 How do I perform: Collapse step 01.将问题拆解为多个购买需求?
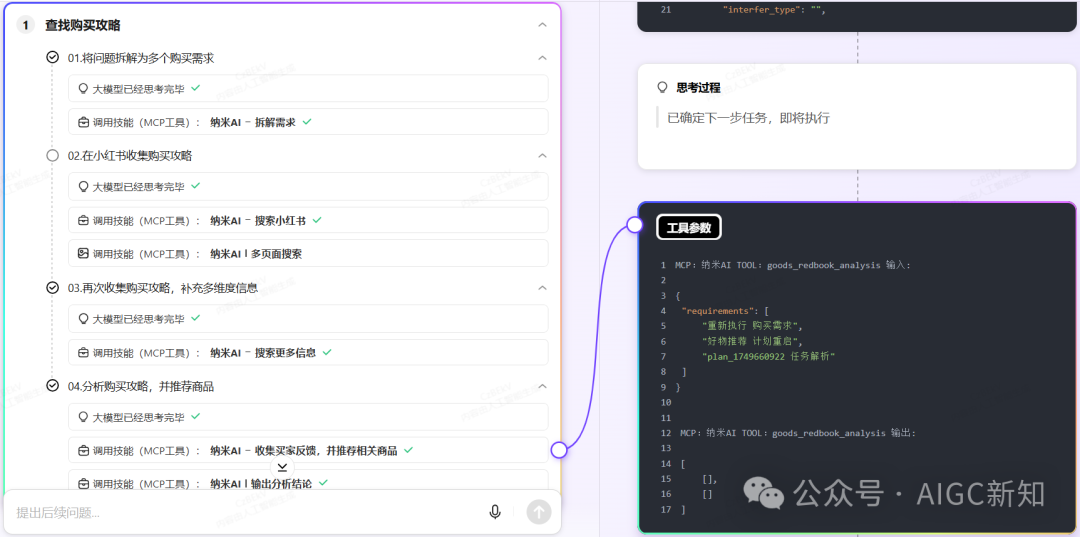click(542, 58)
